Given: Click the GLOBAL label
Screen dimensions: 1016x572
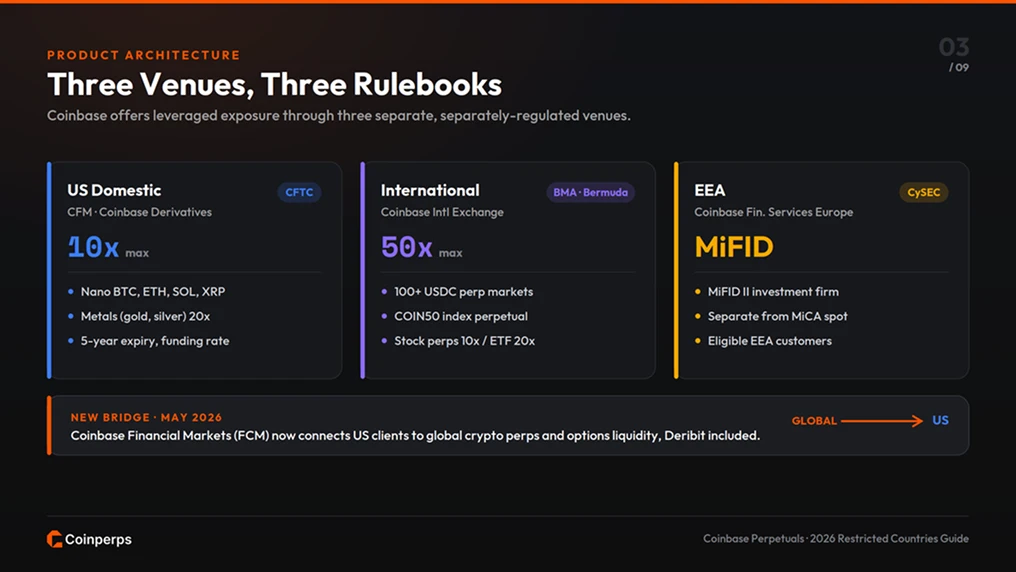Looking at the screenshot, I should [814, 421].
